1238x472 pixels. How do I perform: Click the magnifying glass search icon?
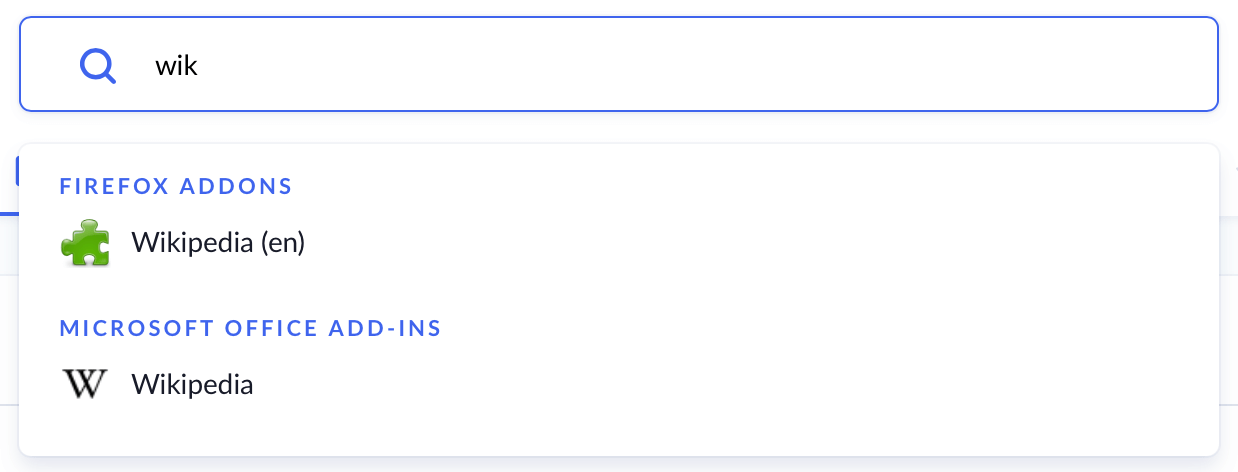[98, 67]
